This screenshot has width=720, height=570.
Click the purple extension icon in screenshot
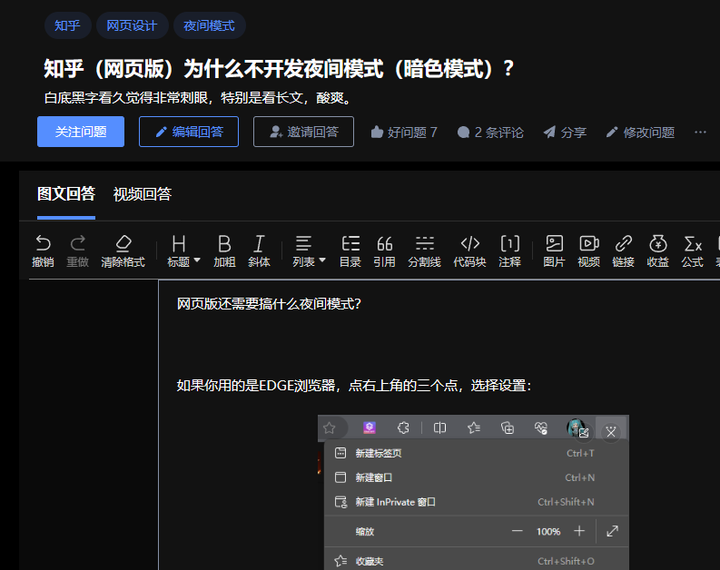(x=370, y=428)
